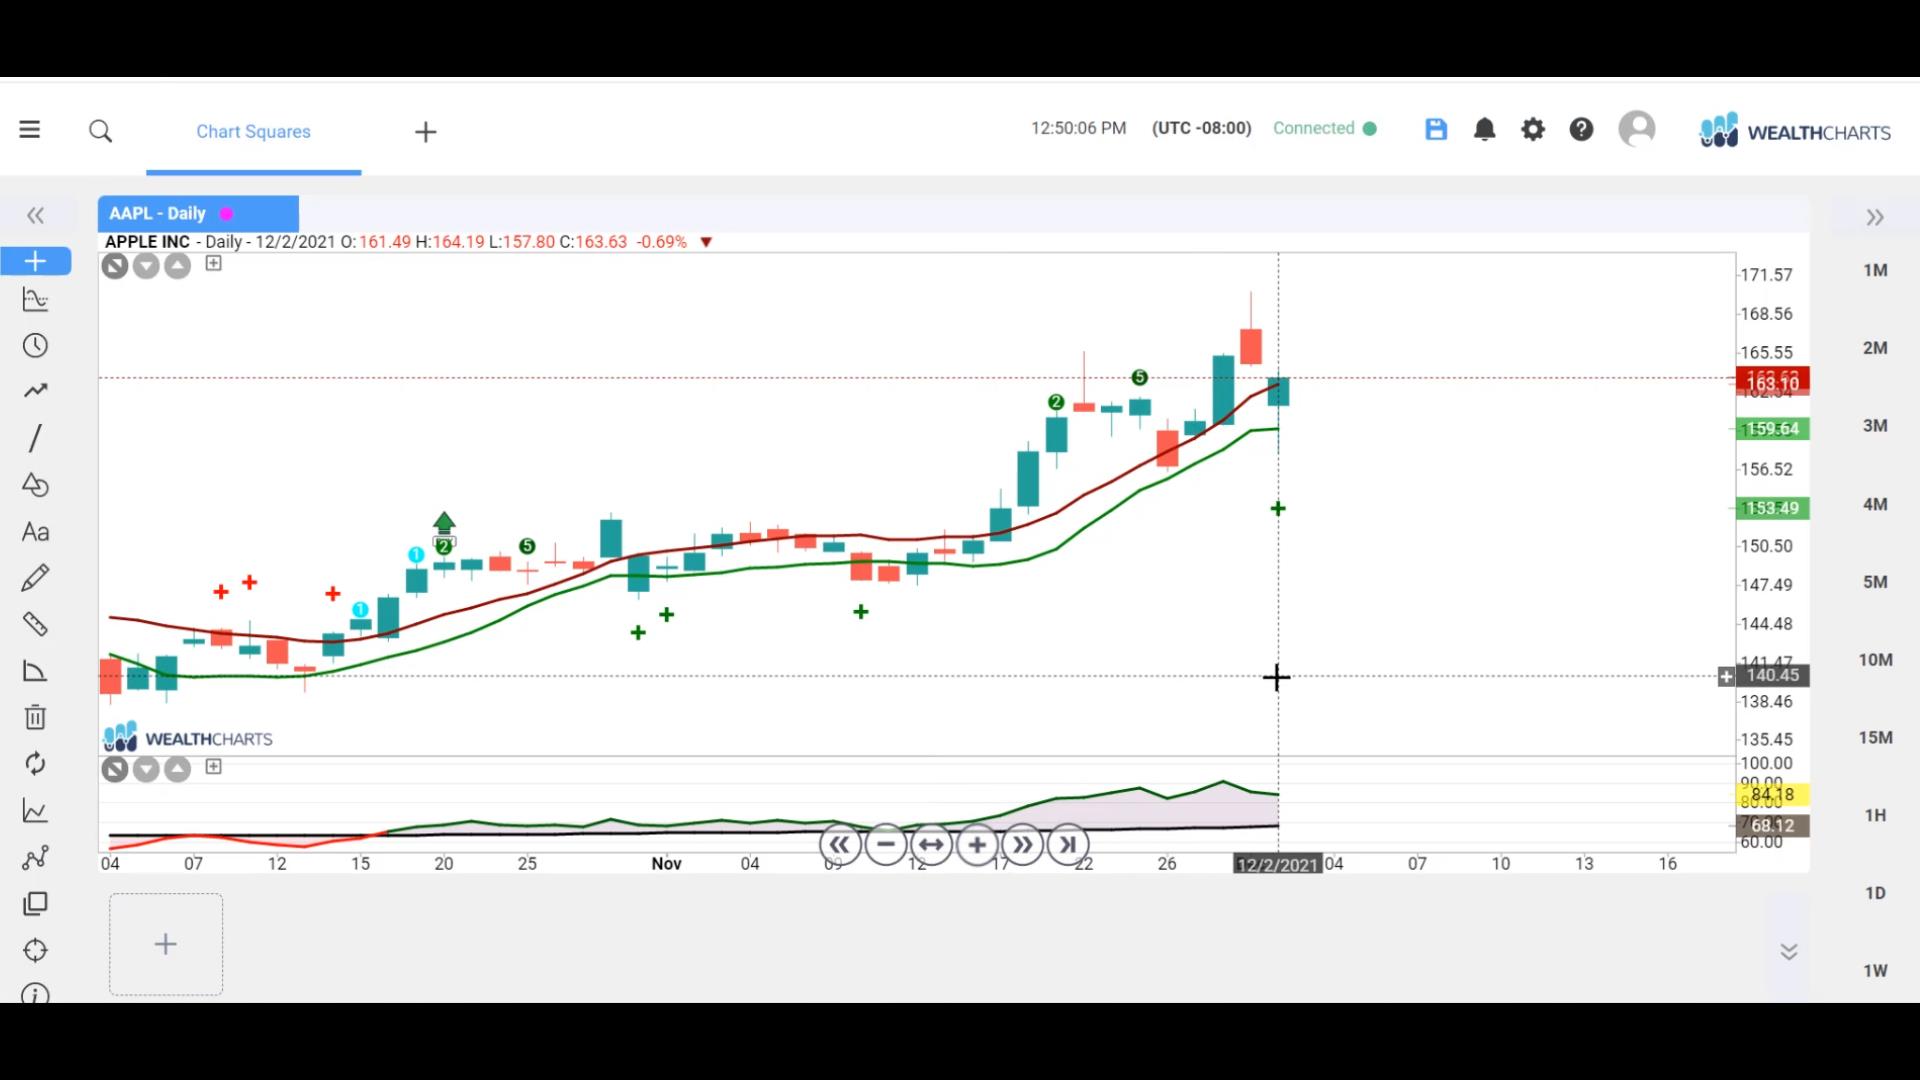Set timeframe to 10M
The image size is (1920, 1080).
pos(1875,660)
